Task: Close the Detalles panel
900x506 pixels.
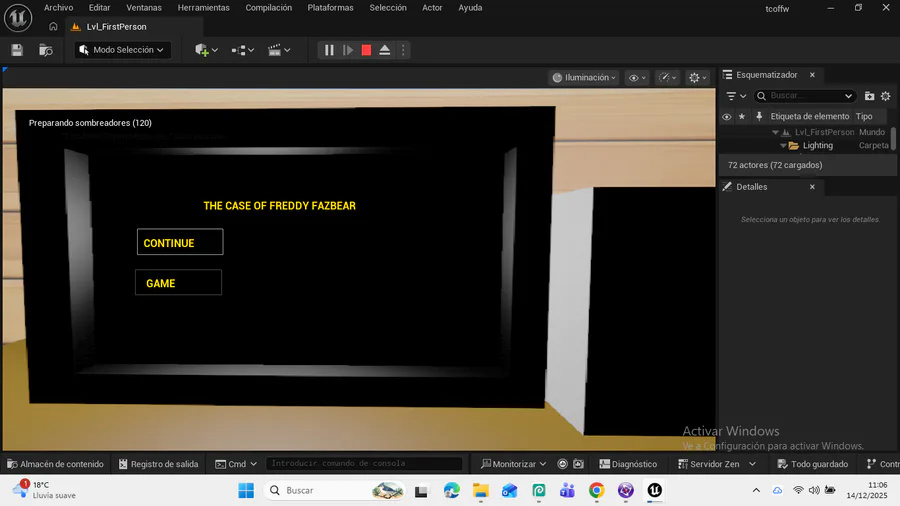Action: (x=812, y=186)
